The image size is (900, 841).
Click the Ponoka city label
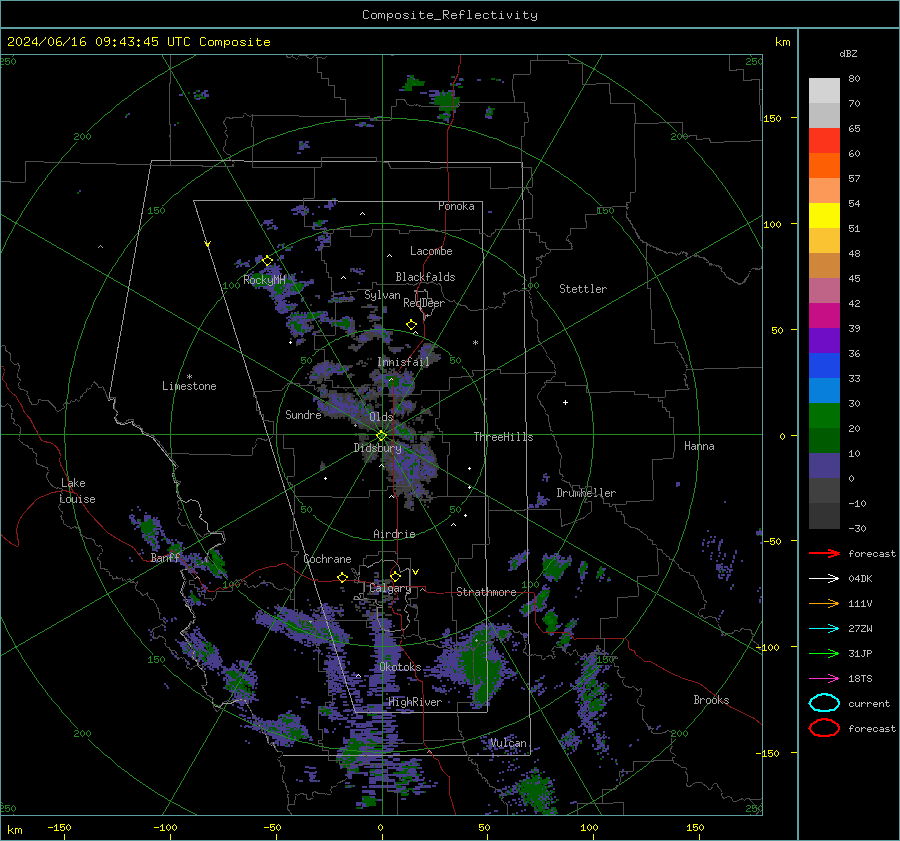tap(456, 206)
